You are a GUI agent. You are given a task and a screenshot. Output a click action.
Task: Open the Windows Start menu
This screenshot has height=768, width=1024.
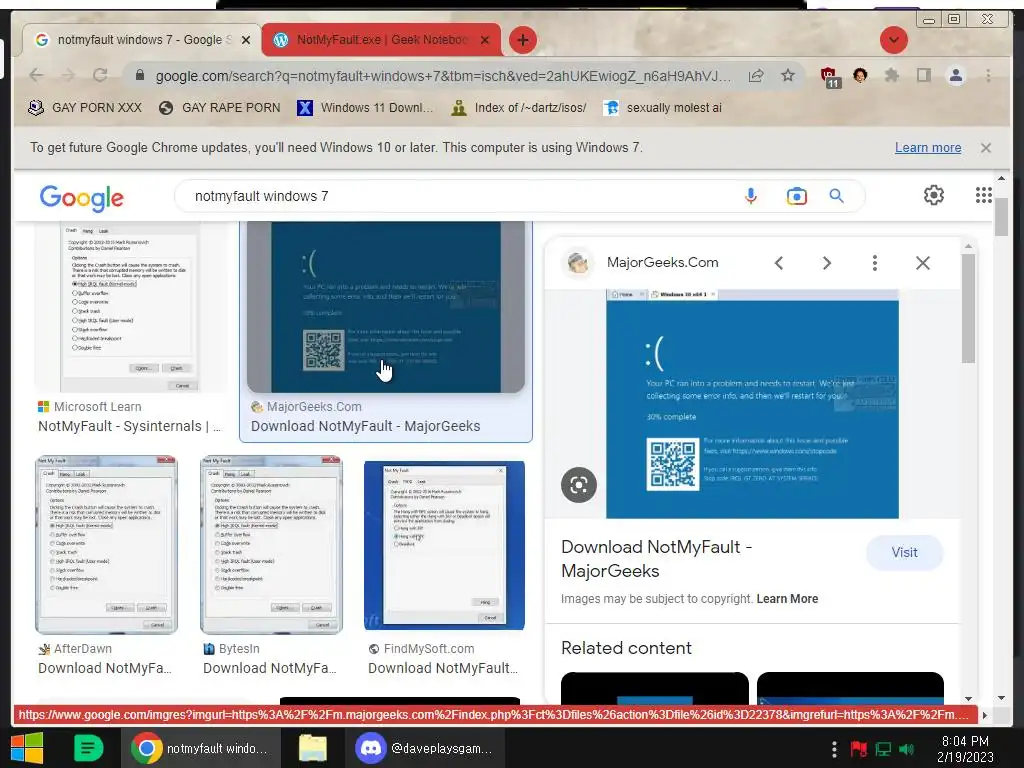[x=27, y=748]
